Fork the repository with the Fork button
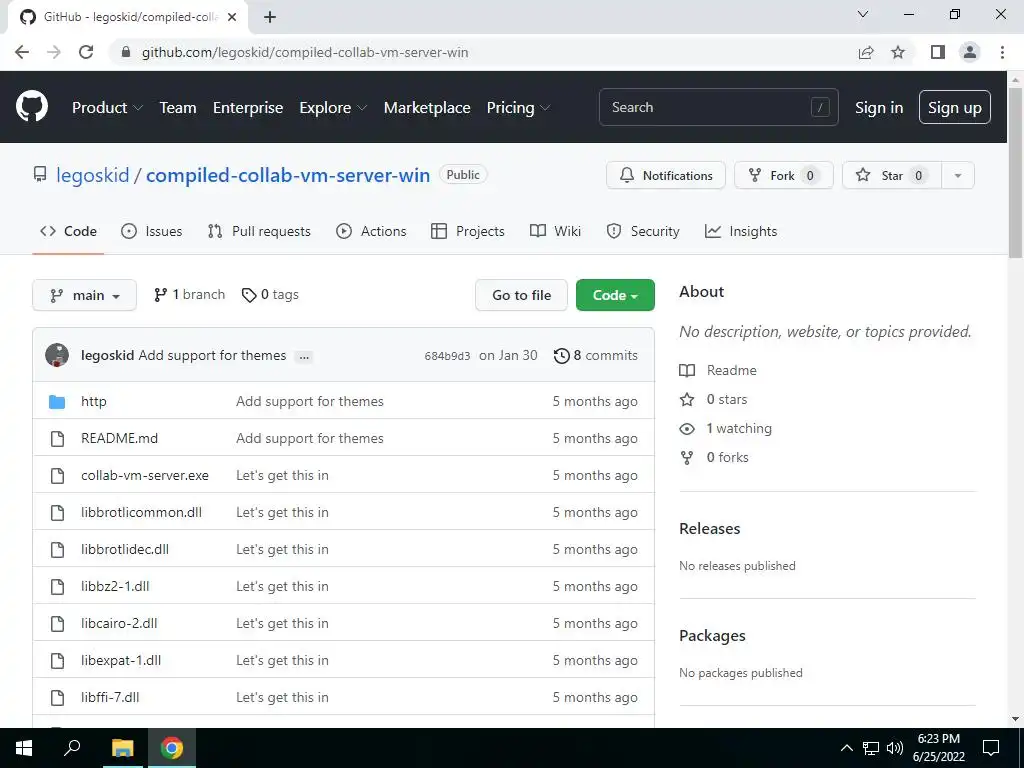 pos(784,176)
